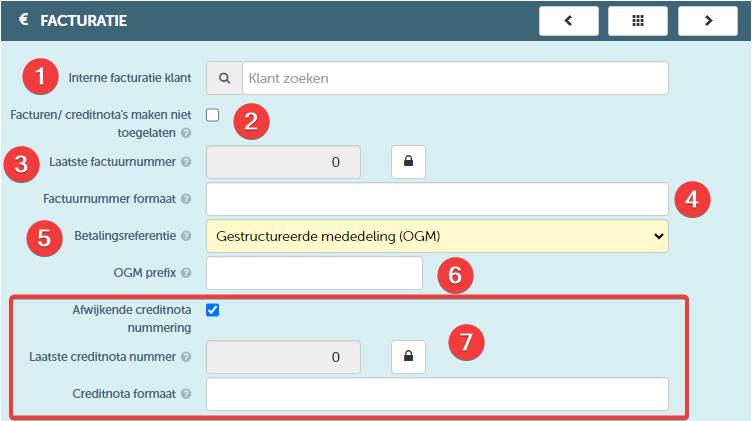The height and width of the screenshot is (421, 752).
Task: Click the OGM prefix text field
Action: click(315, 273)
